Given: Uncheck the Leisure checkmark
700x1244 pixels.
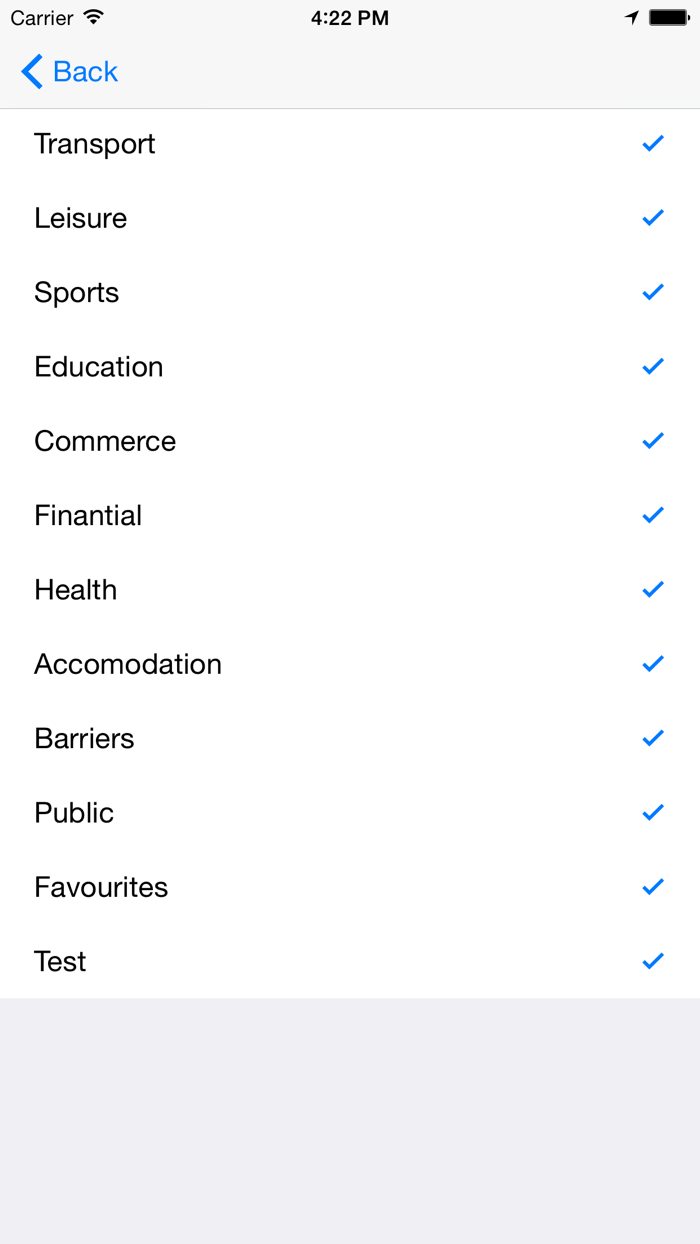Looking at the screenshot, I should 653,218.
